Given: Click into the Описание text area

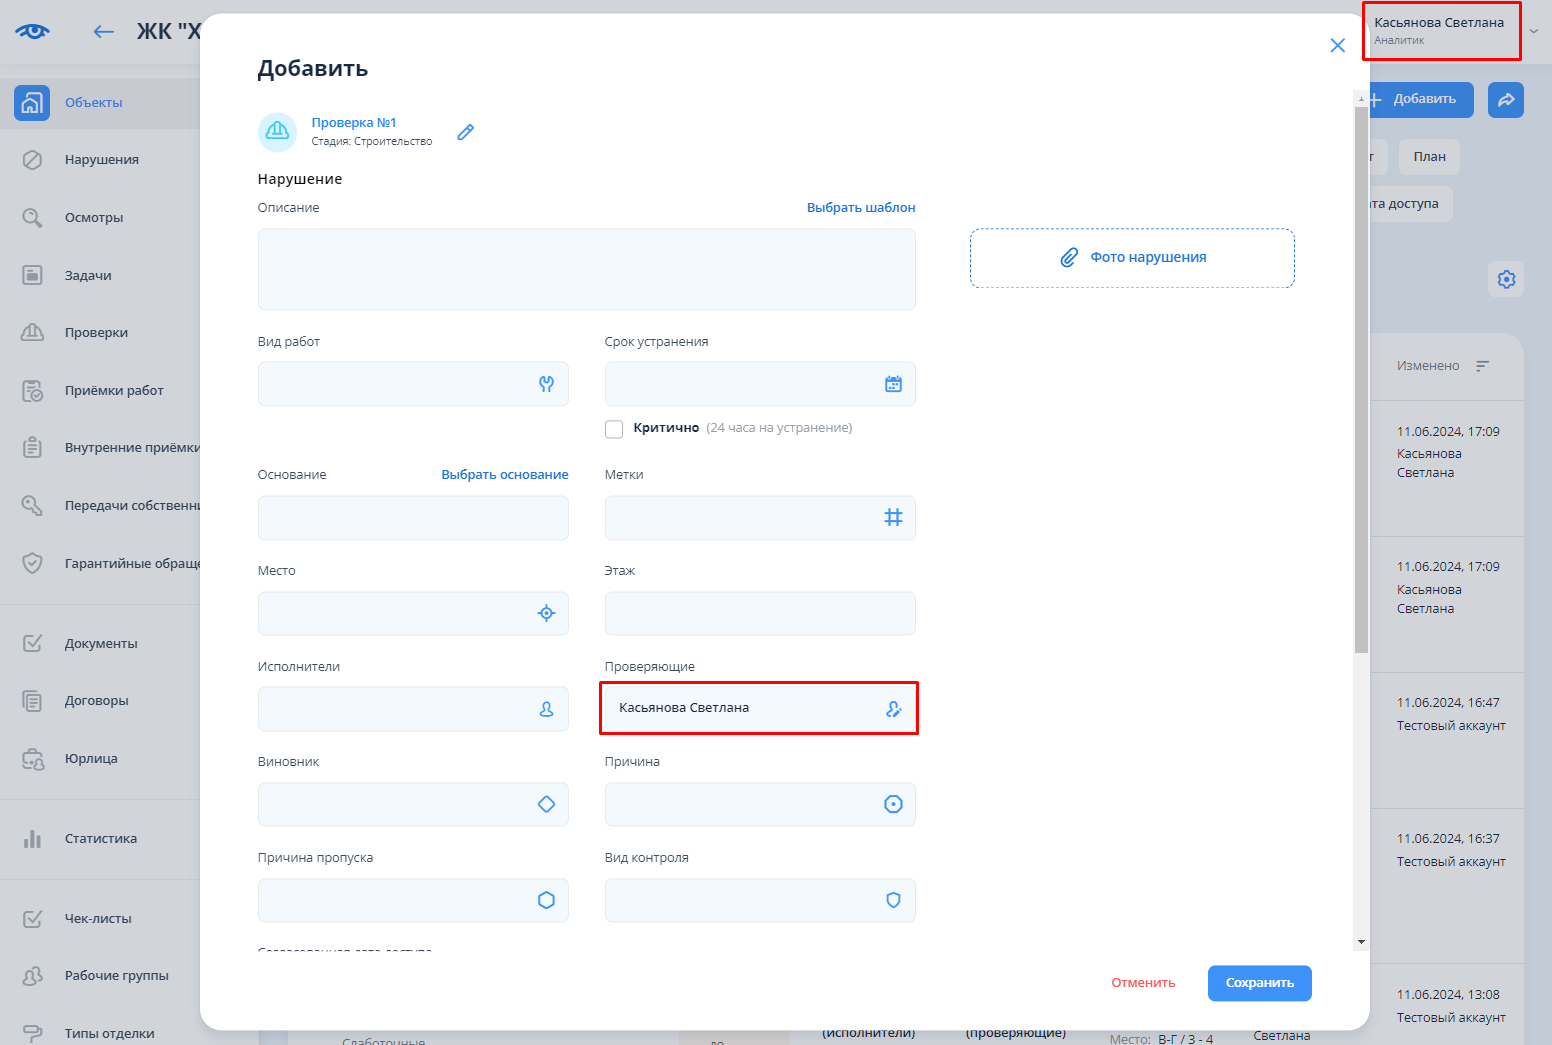Looking at the screenshot, I should click(586, 269).
